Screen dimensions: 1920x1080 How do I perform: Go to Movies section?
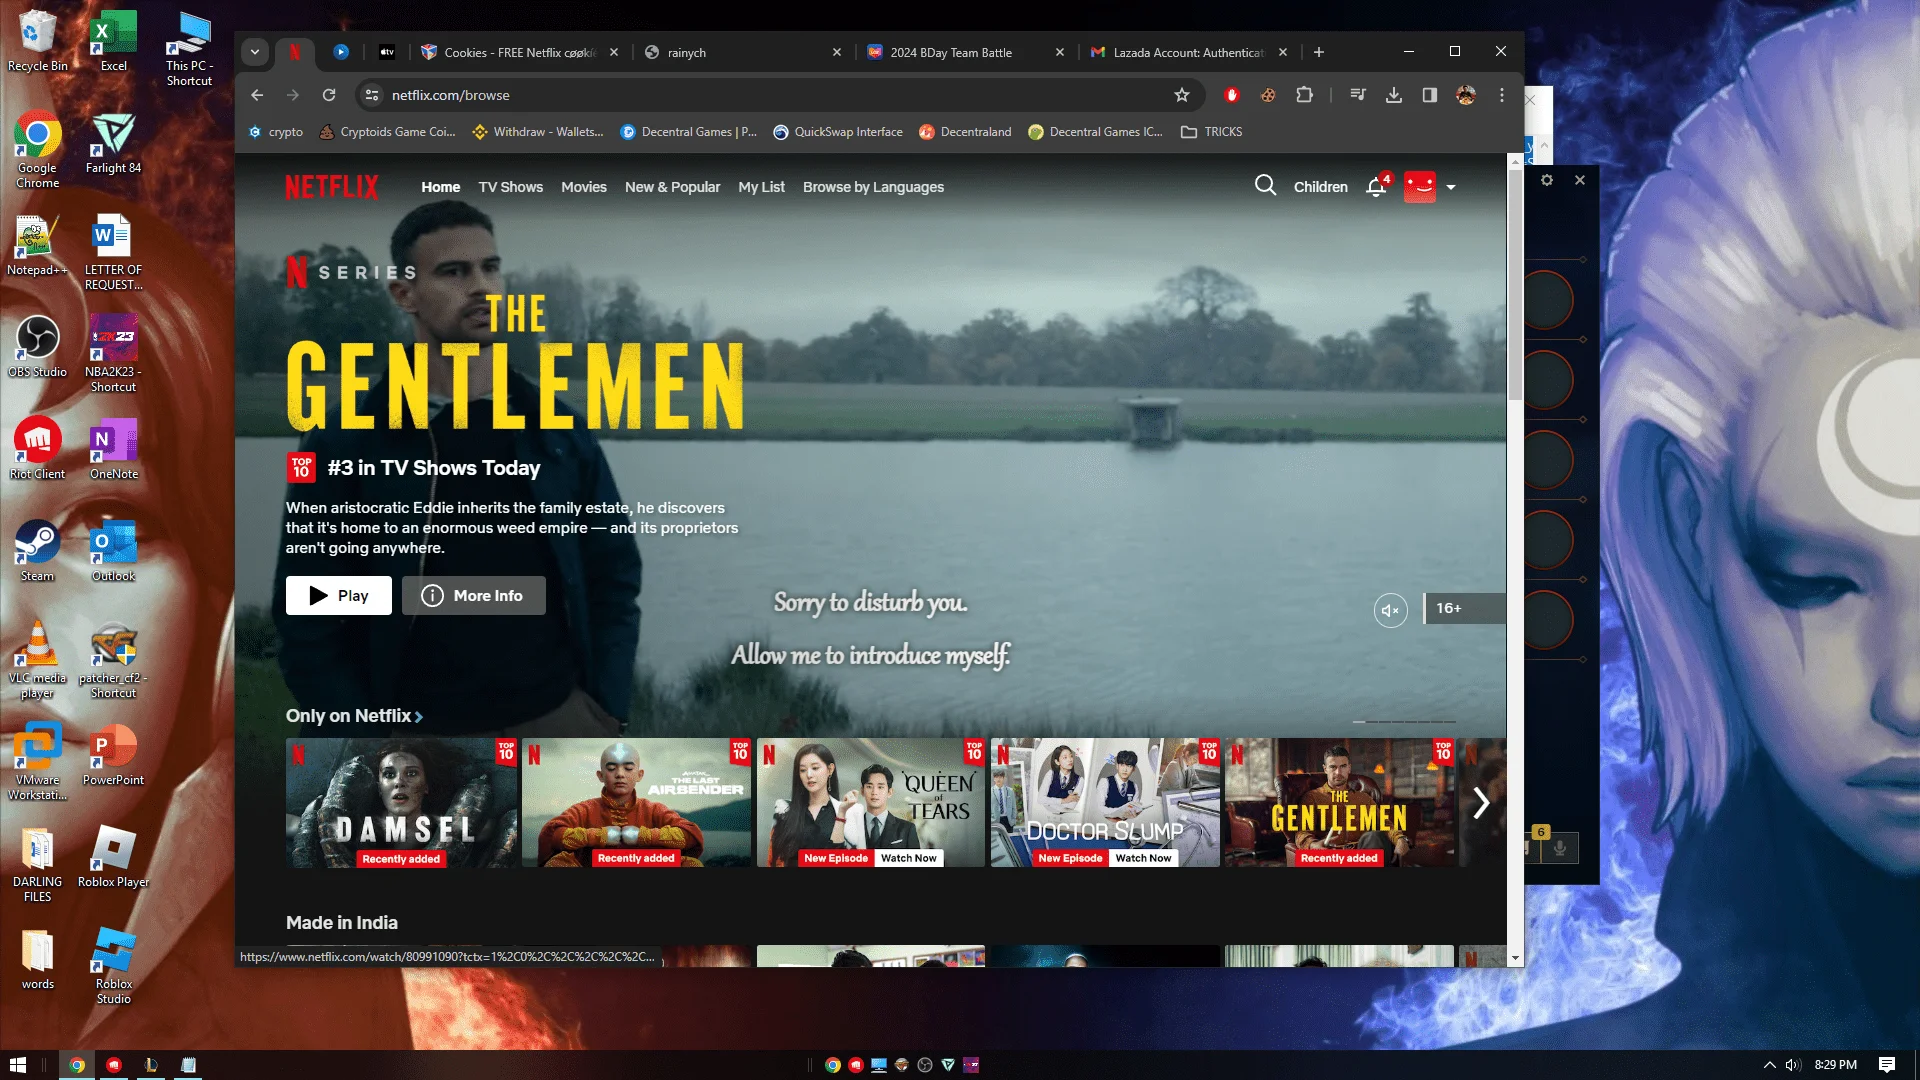(x=583, y=187)
